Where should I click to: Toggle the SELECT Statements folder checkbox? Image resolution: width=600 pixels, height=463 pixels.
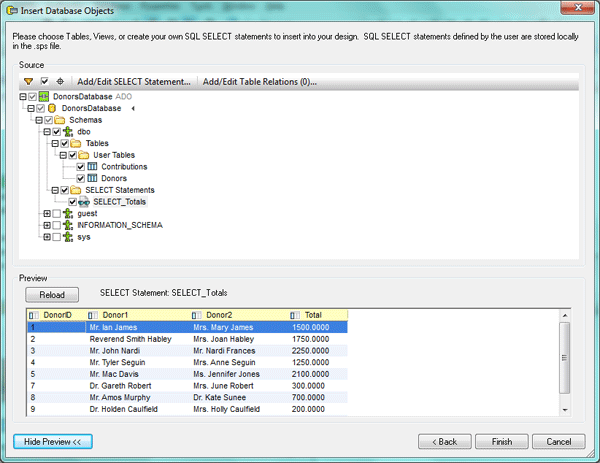(x=64, y=190)
